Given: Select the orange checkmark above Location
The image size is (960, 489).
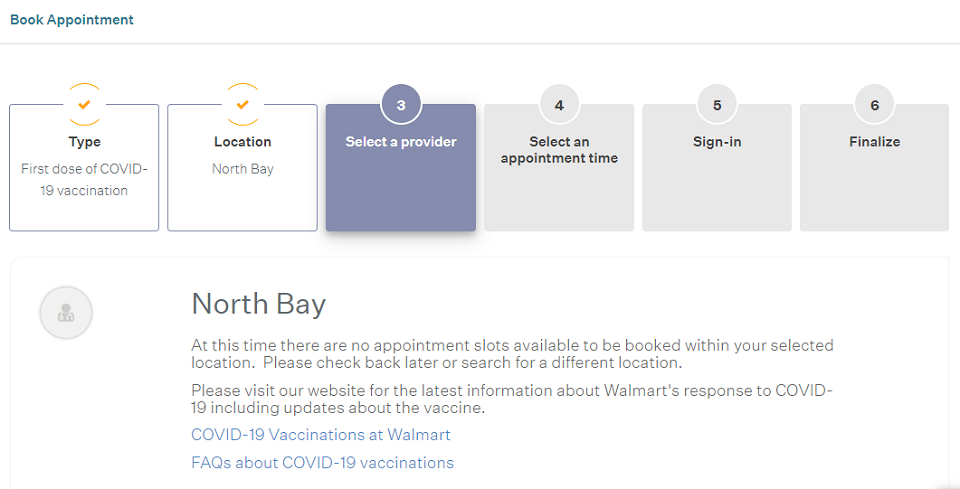Looking at the screenshot, I should 242,105.
